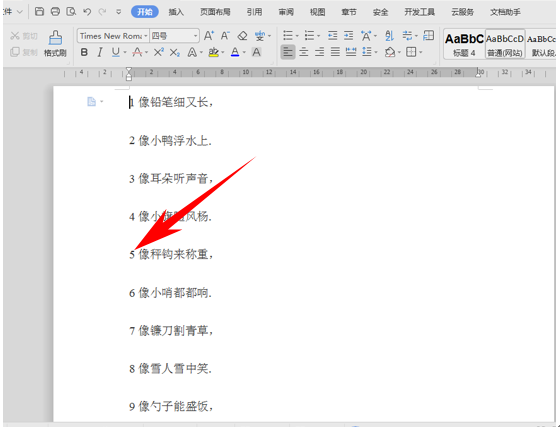Click the 剪切 cut button
Image resolution: width=560 pixels, height=427 pixels.
tap(24, 36)
